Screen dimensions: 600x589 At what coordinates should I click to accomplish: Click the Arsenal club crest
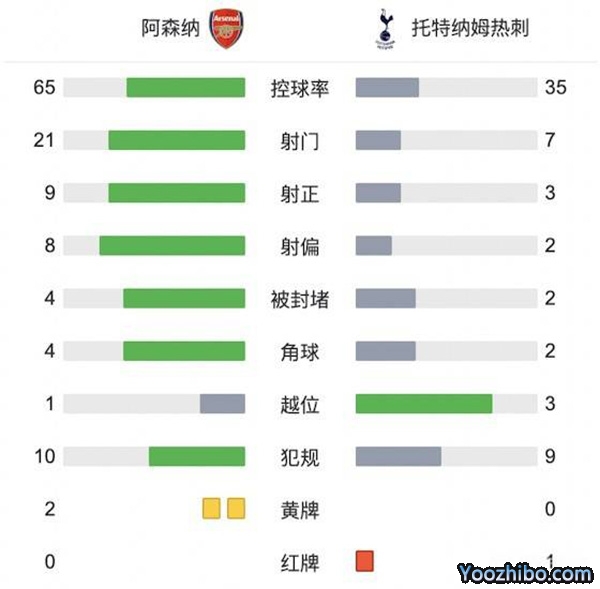coord(225,29)
